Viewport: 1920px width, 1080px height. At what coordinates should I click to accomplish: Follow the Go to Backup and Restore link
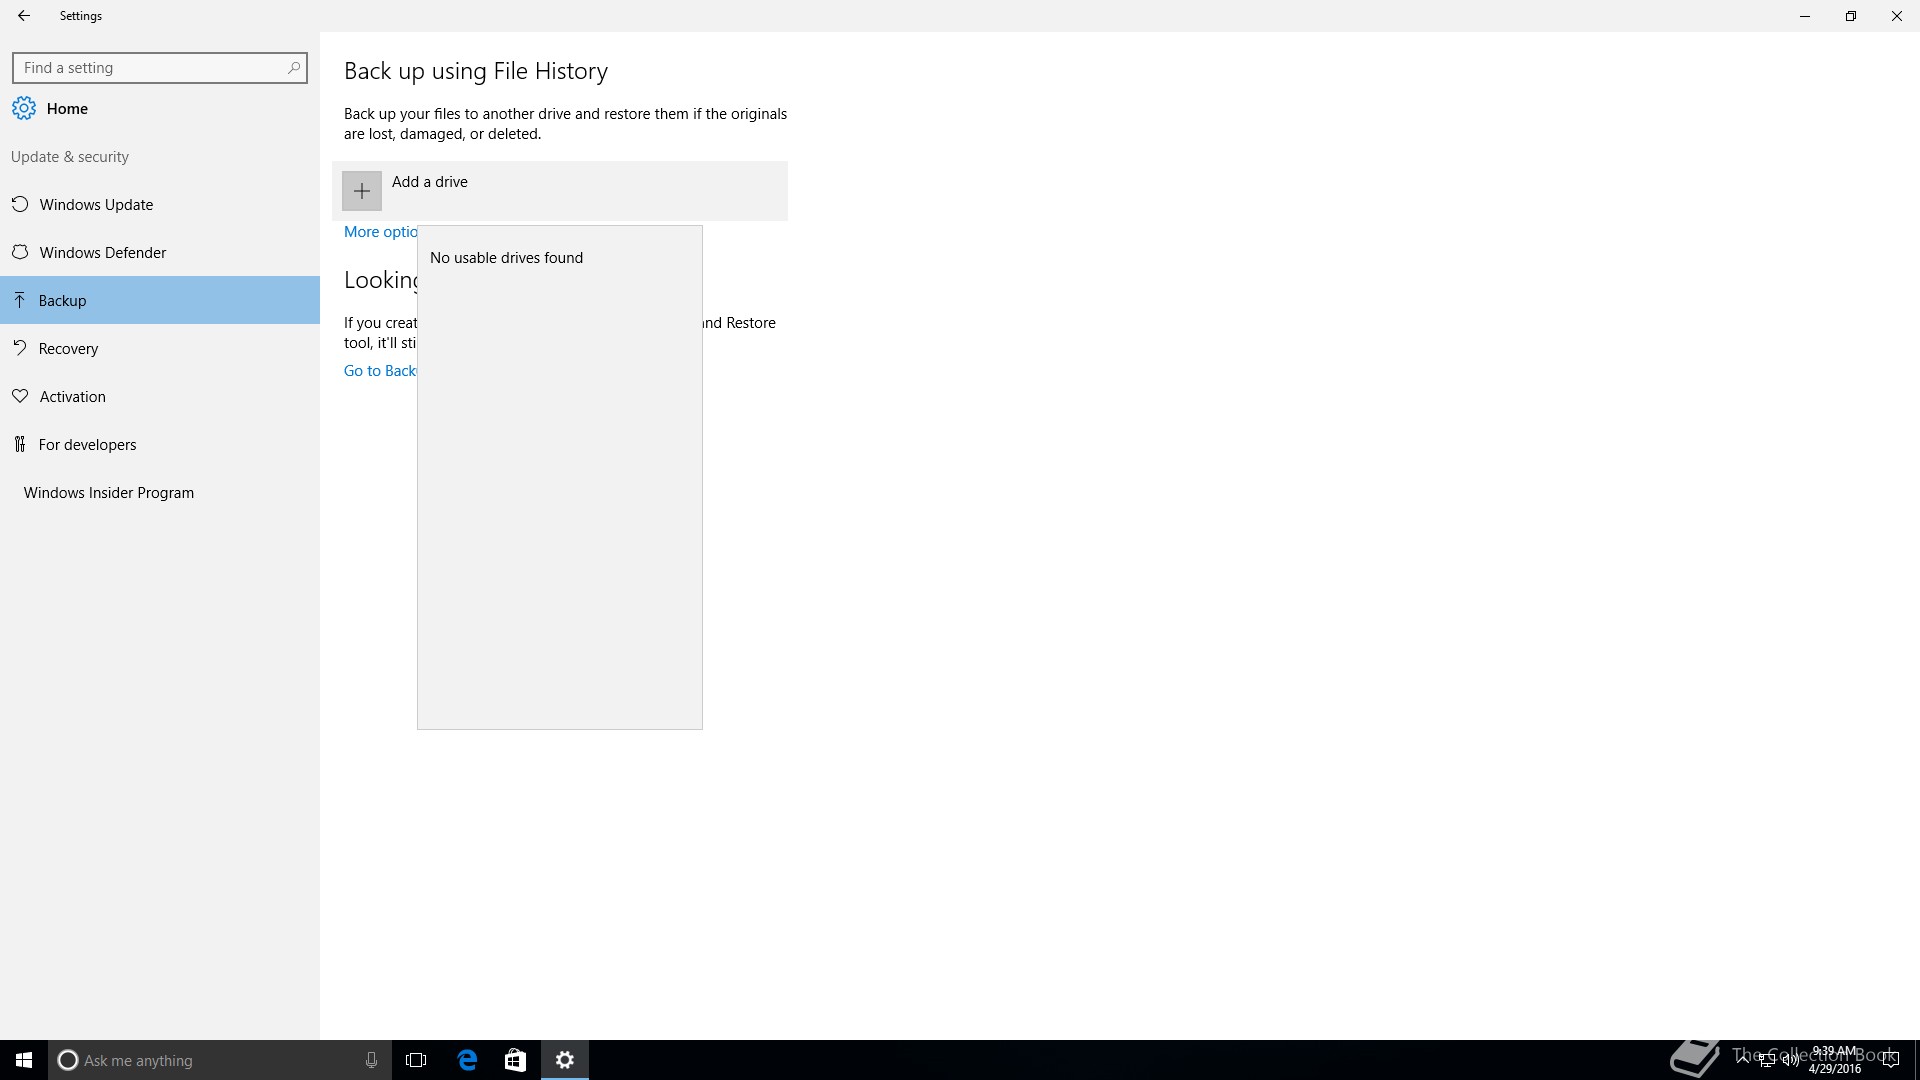380,371
